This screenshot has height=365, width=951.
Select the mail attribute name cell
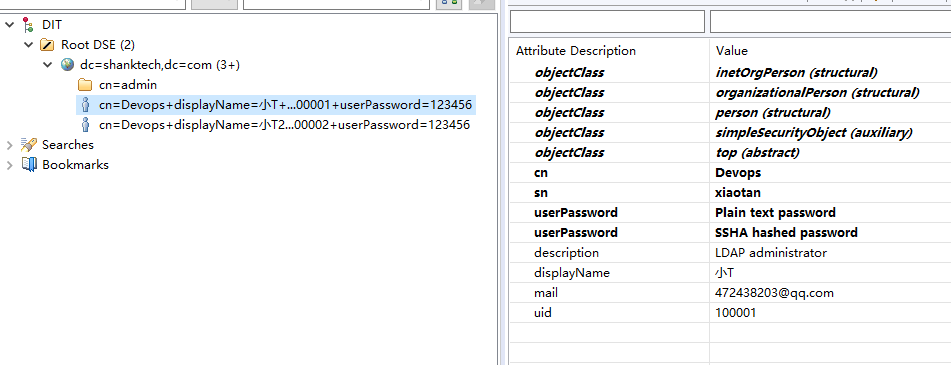[x=546, y=293]
